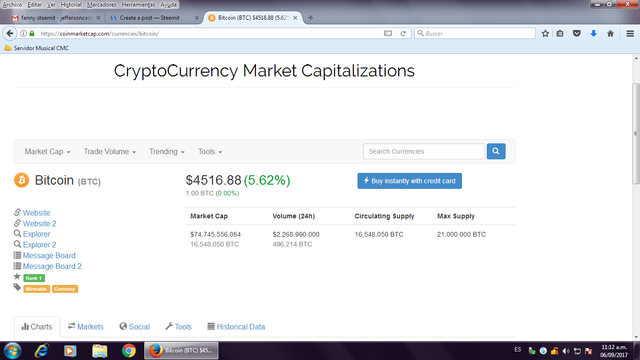Open a new tab with plus button

click(311, 18)
